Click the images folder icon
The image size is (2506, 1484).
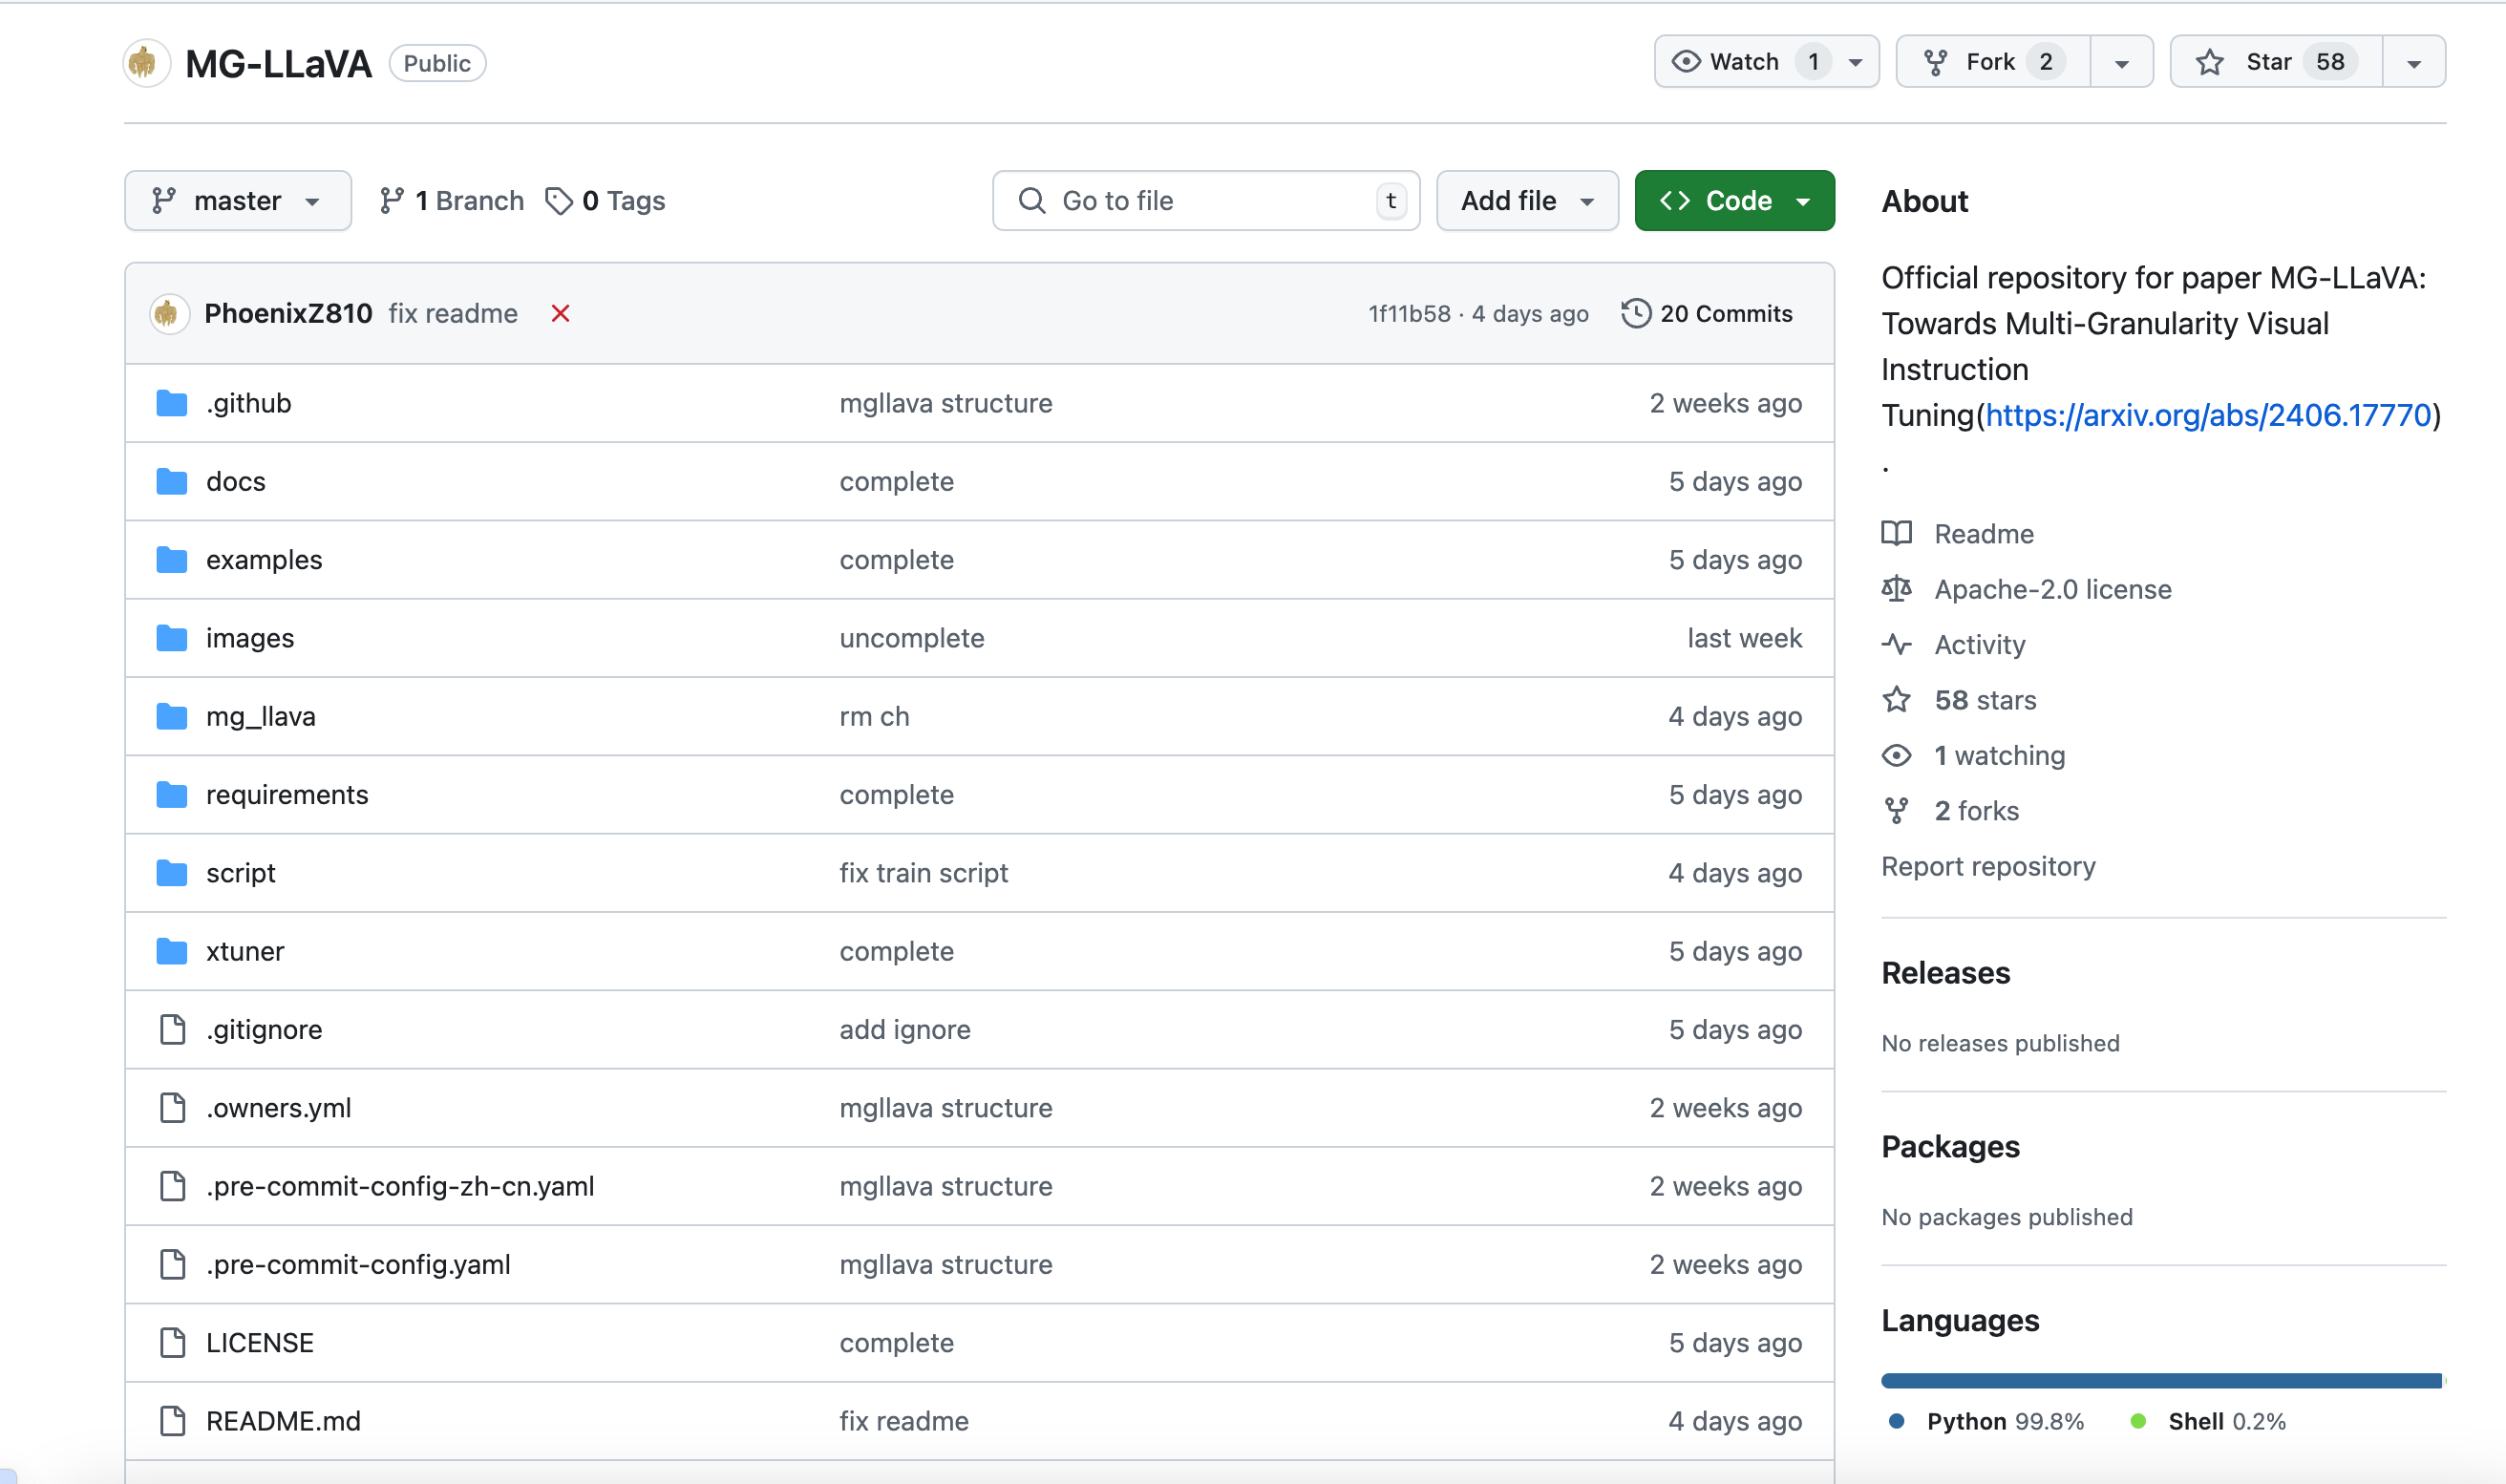[x=172, y=638]
